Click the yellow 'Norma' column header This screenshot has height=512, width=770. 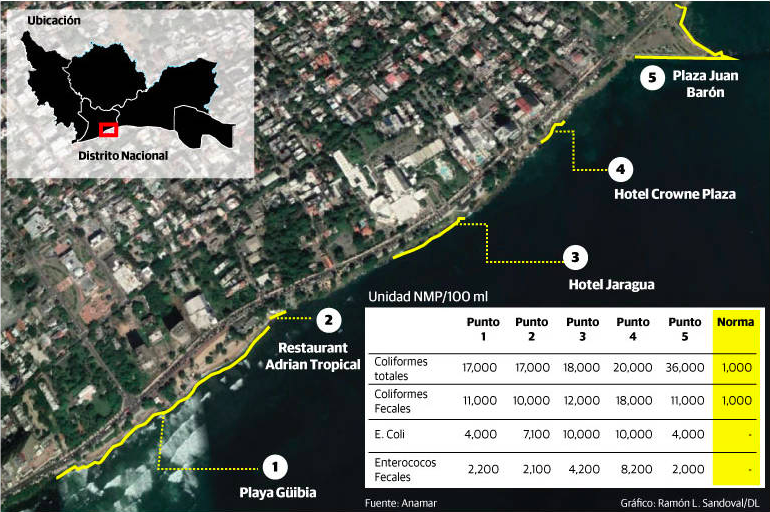coord(735,322)
